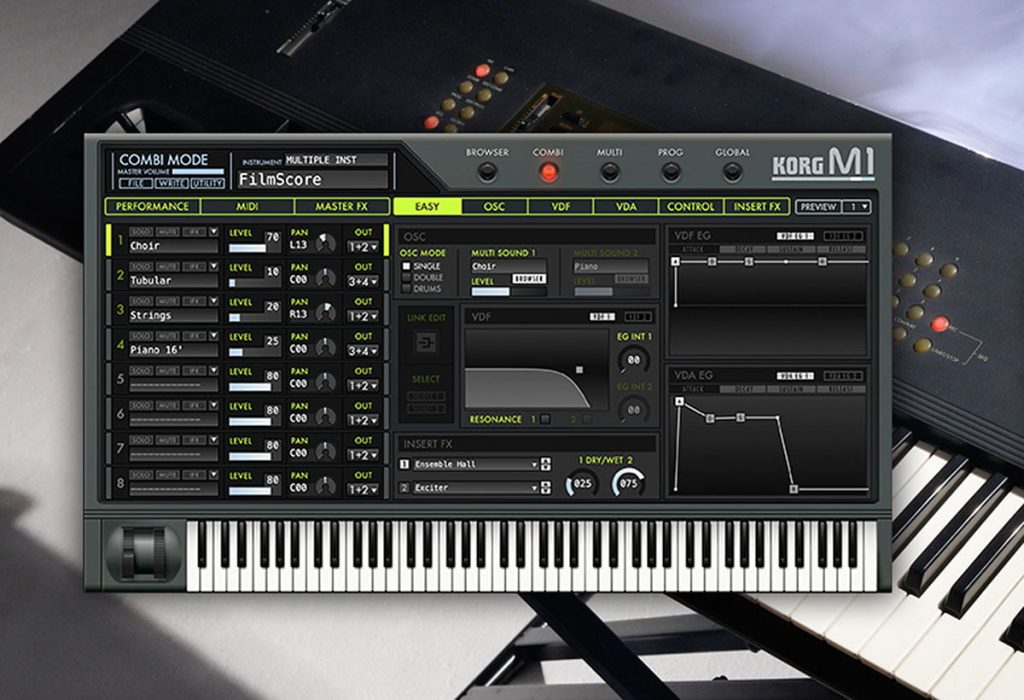Click the pan knob for the Tubular part

[x=325, y=278]
